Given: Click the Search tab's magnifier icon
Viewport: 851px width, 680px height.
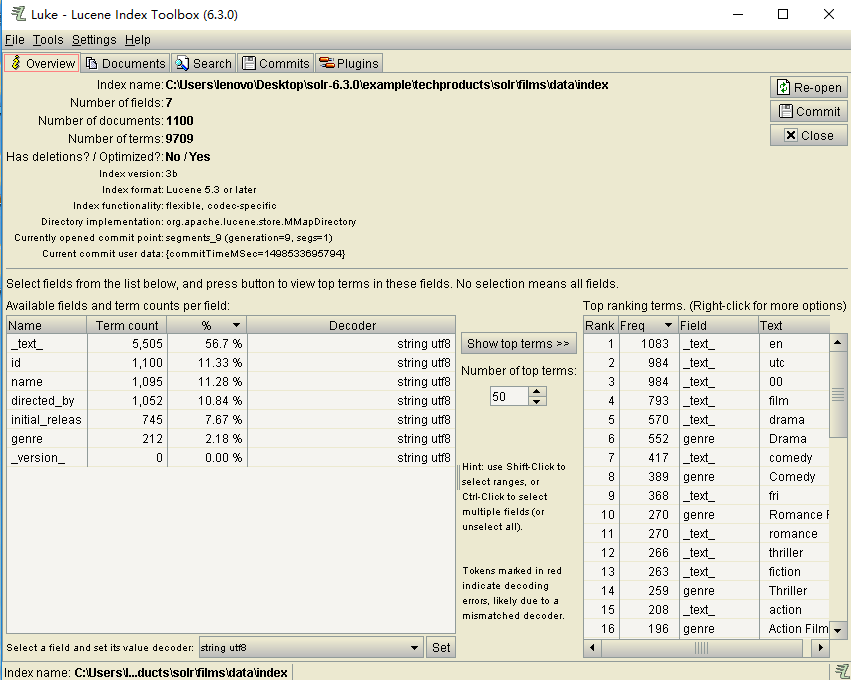Looking at the screenshot, I should [182, 63].
